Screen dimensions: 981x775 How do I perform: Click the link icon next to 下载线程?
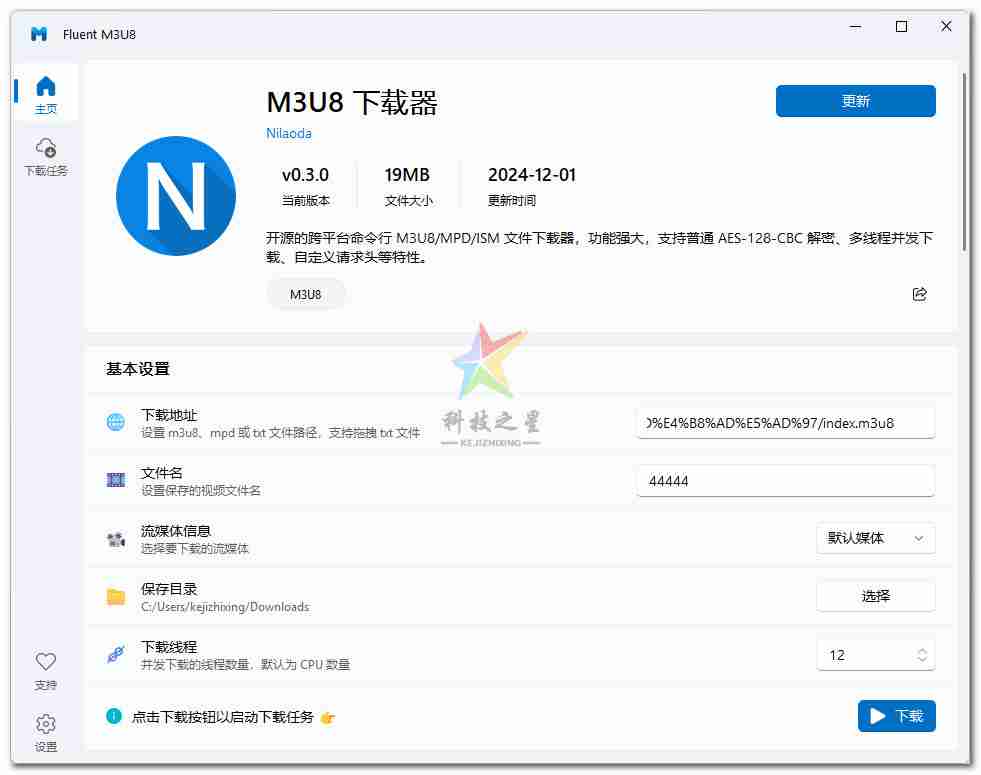coord(116,655)
